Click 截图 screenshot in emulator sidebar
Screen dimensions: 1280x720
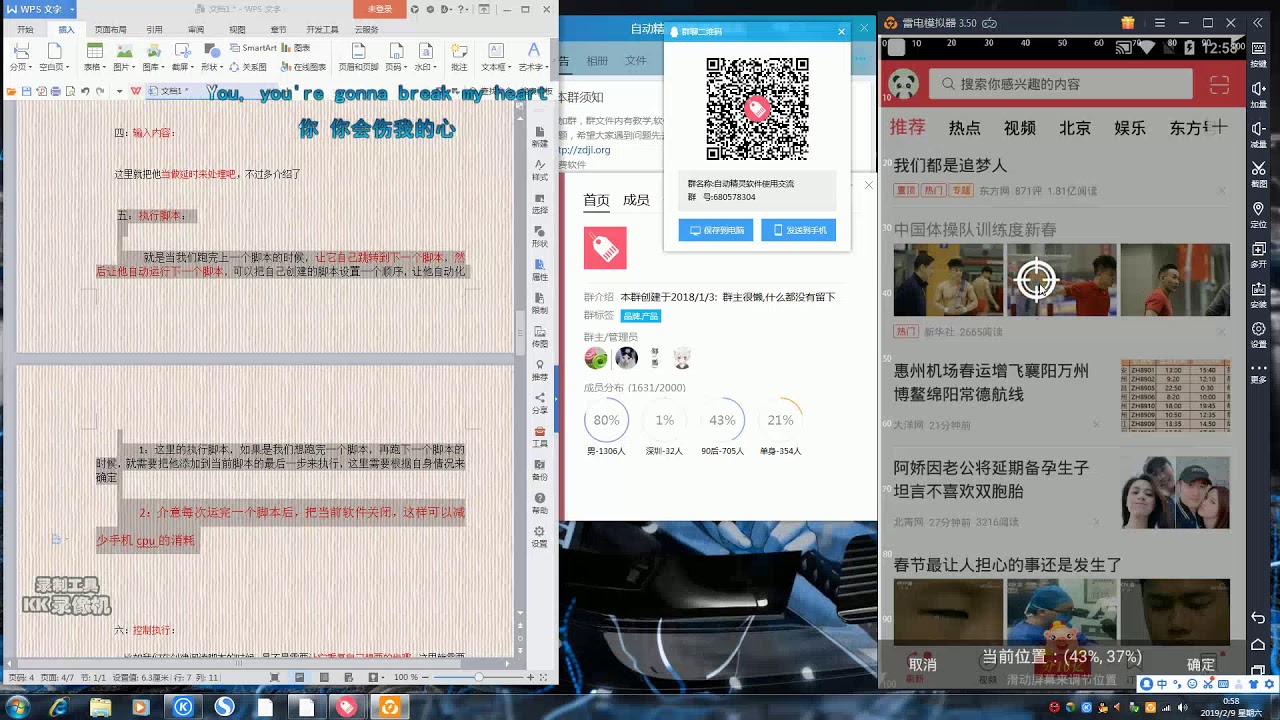pos(1259,174)
